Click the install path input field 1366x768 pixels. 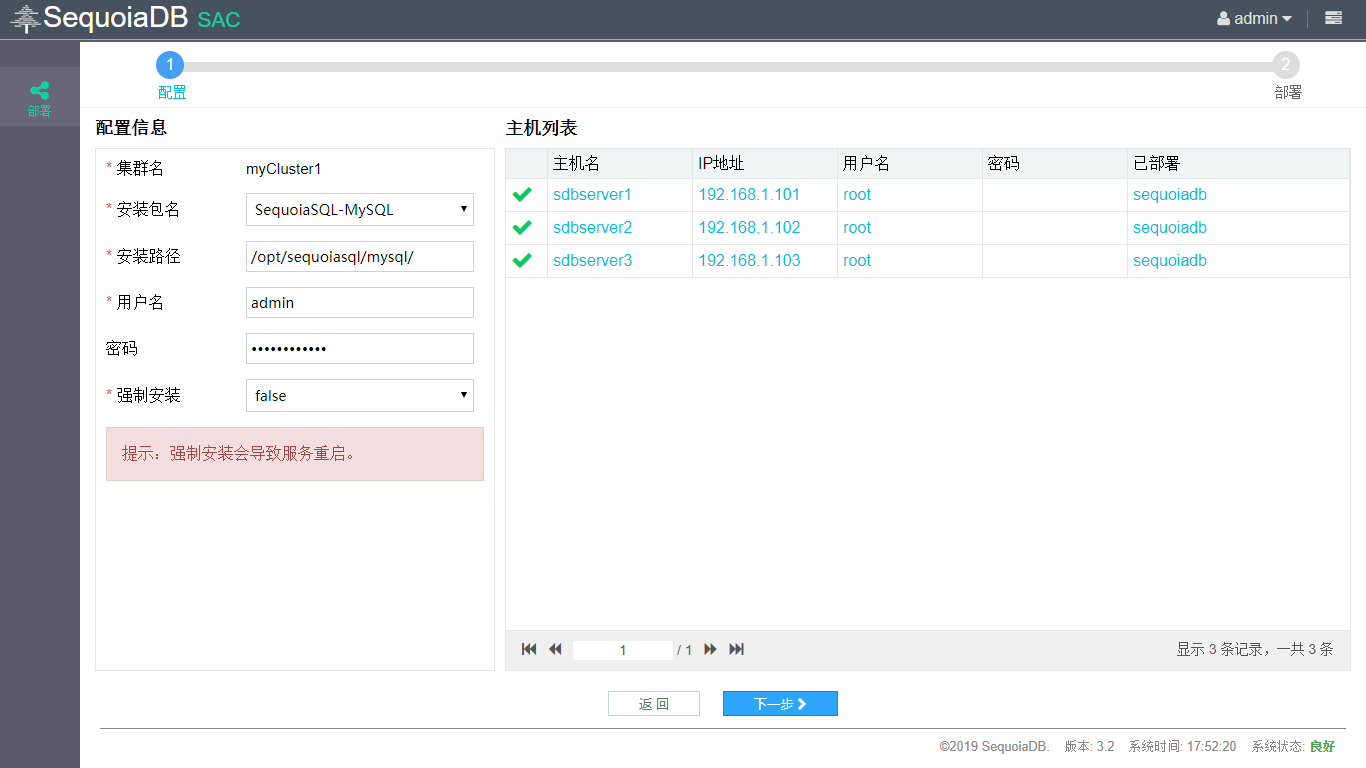click(359, 257)
